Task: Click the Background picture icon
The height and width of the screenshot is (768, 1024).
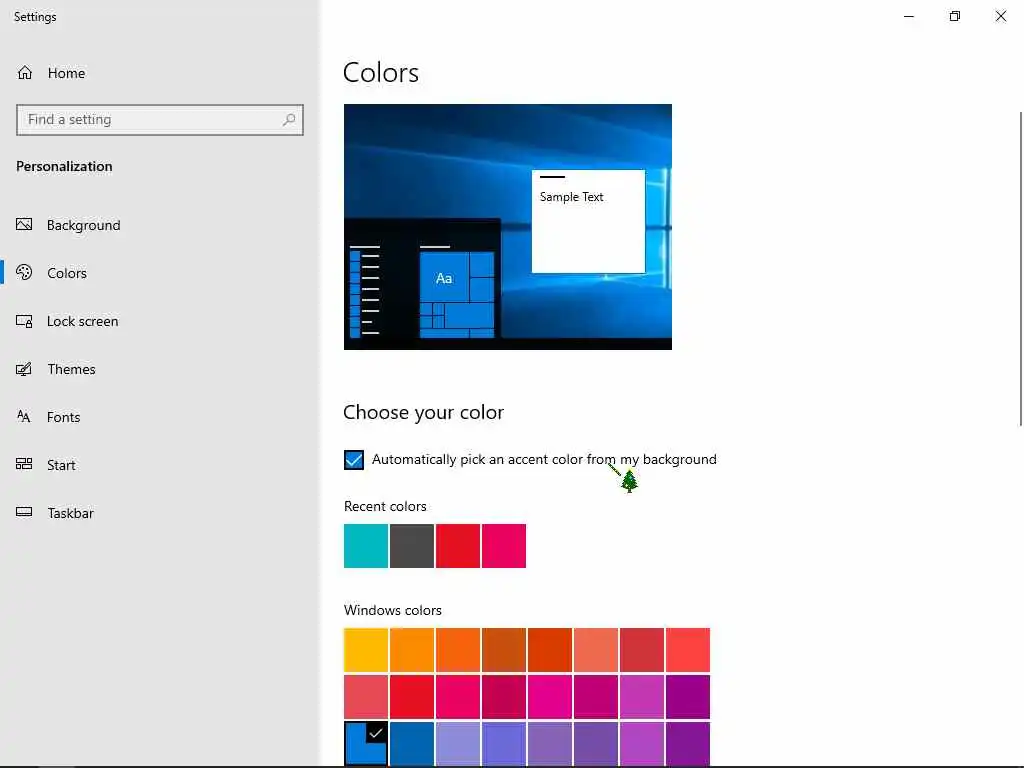Action: point(24,225)
